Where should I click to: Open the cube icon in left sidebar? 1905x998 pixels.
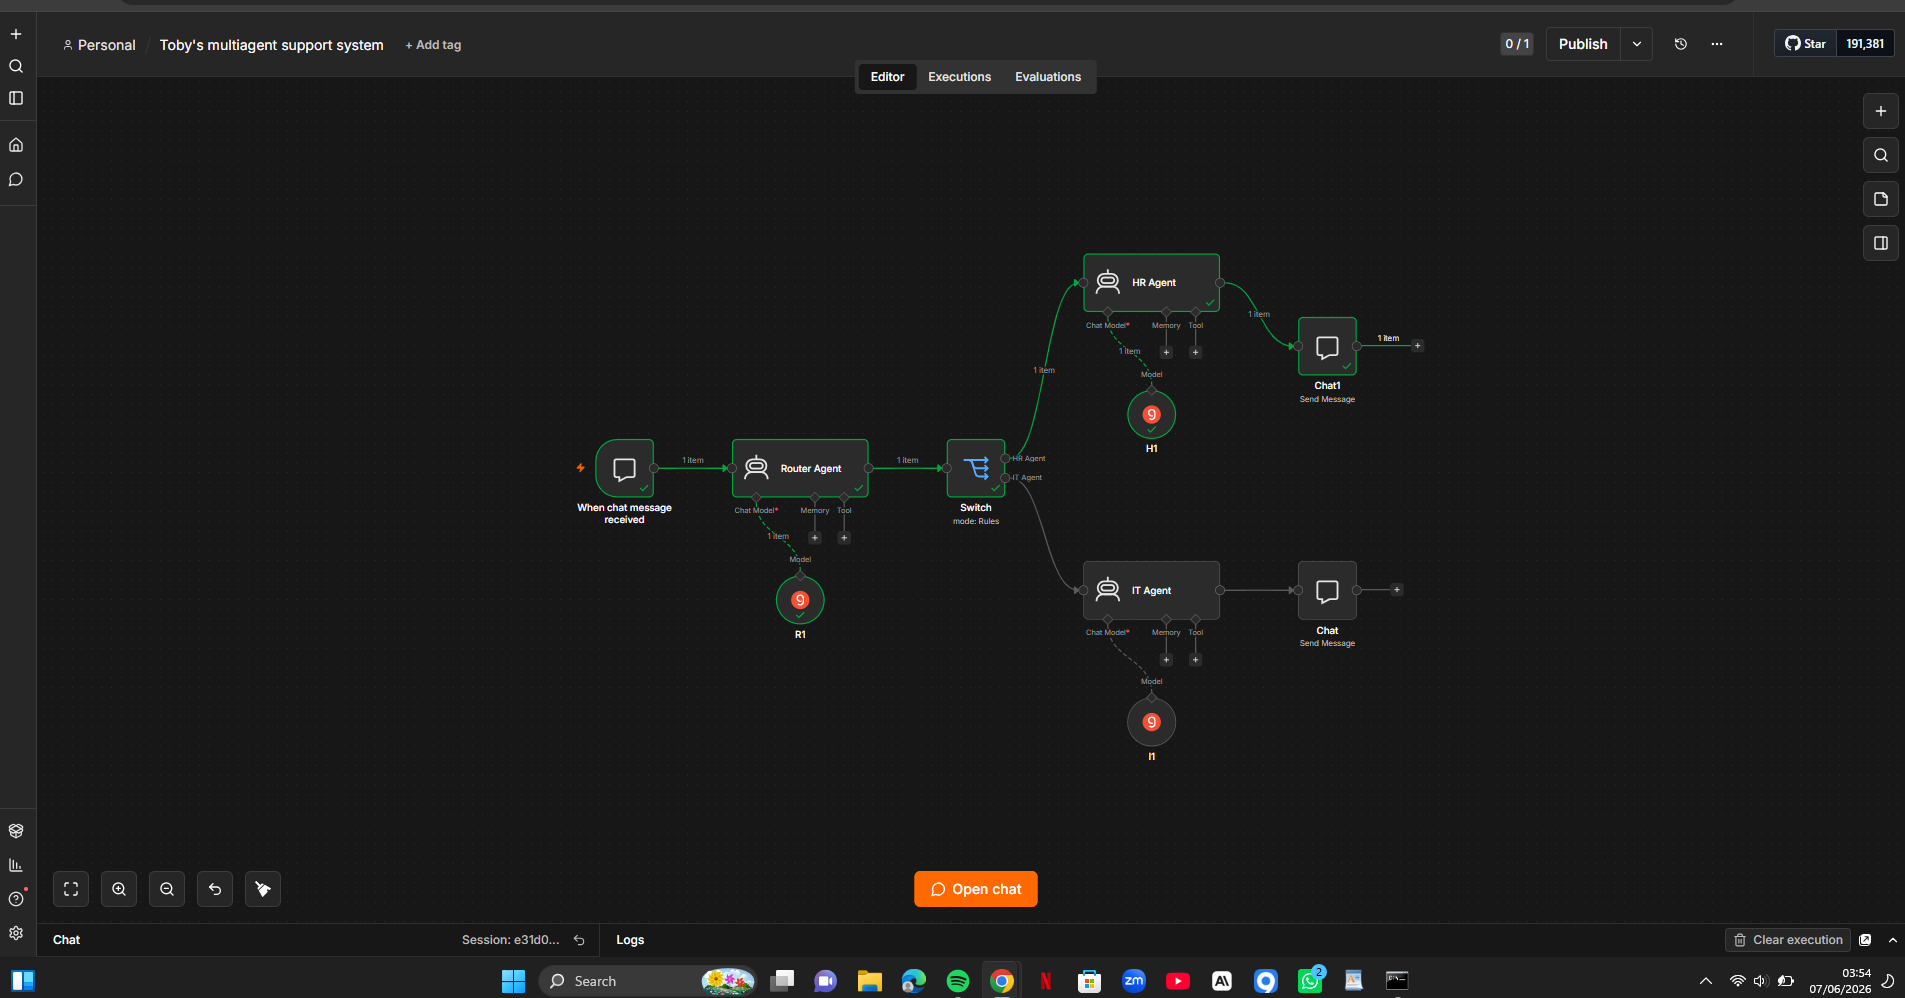tap(16, 831)
